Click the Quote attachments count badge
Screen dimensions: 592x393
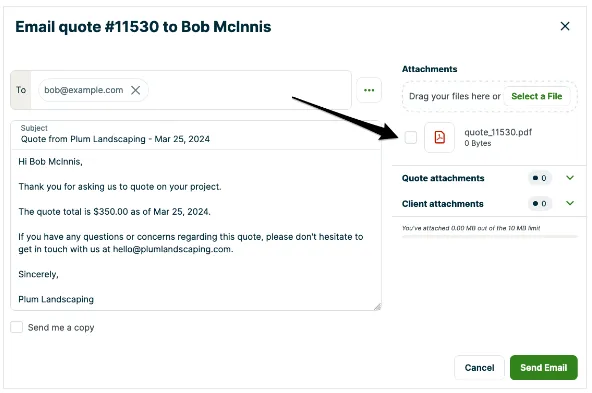click(540, 178)
